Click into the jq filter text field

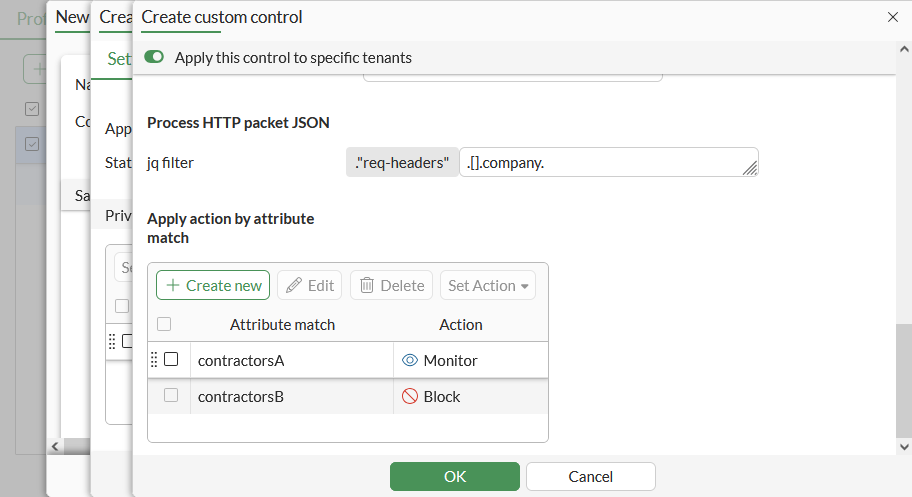(600, 163)
